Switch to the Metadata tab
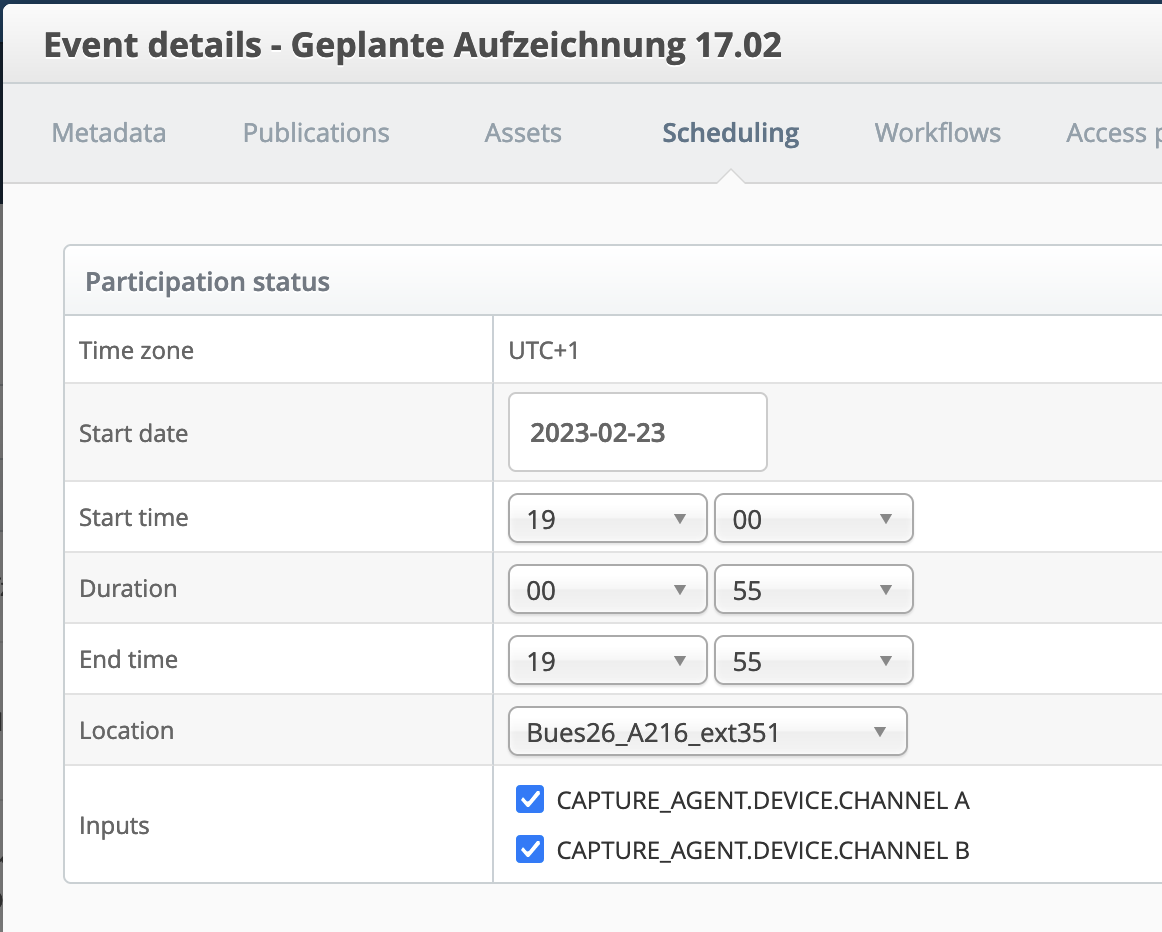 pyautogui.click(x=108, y=133)
